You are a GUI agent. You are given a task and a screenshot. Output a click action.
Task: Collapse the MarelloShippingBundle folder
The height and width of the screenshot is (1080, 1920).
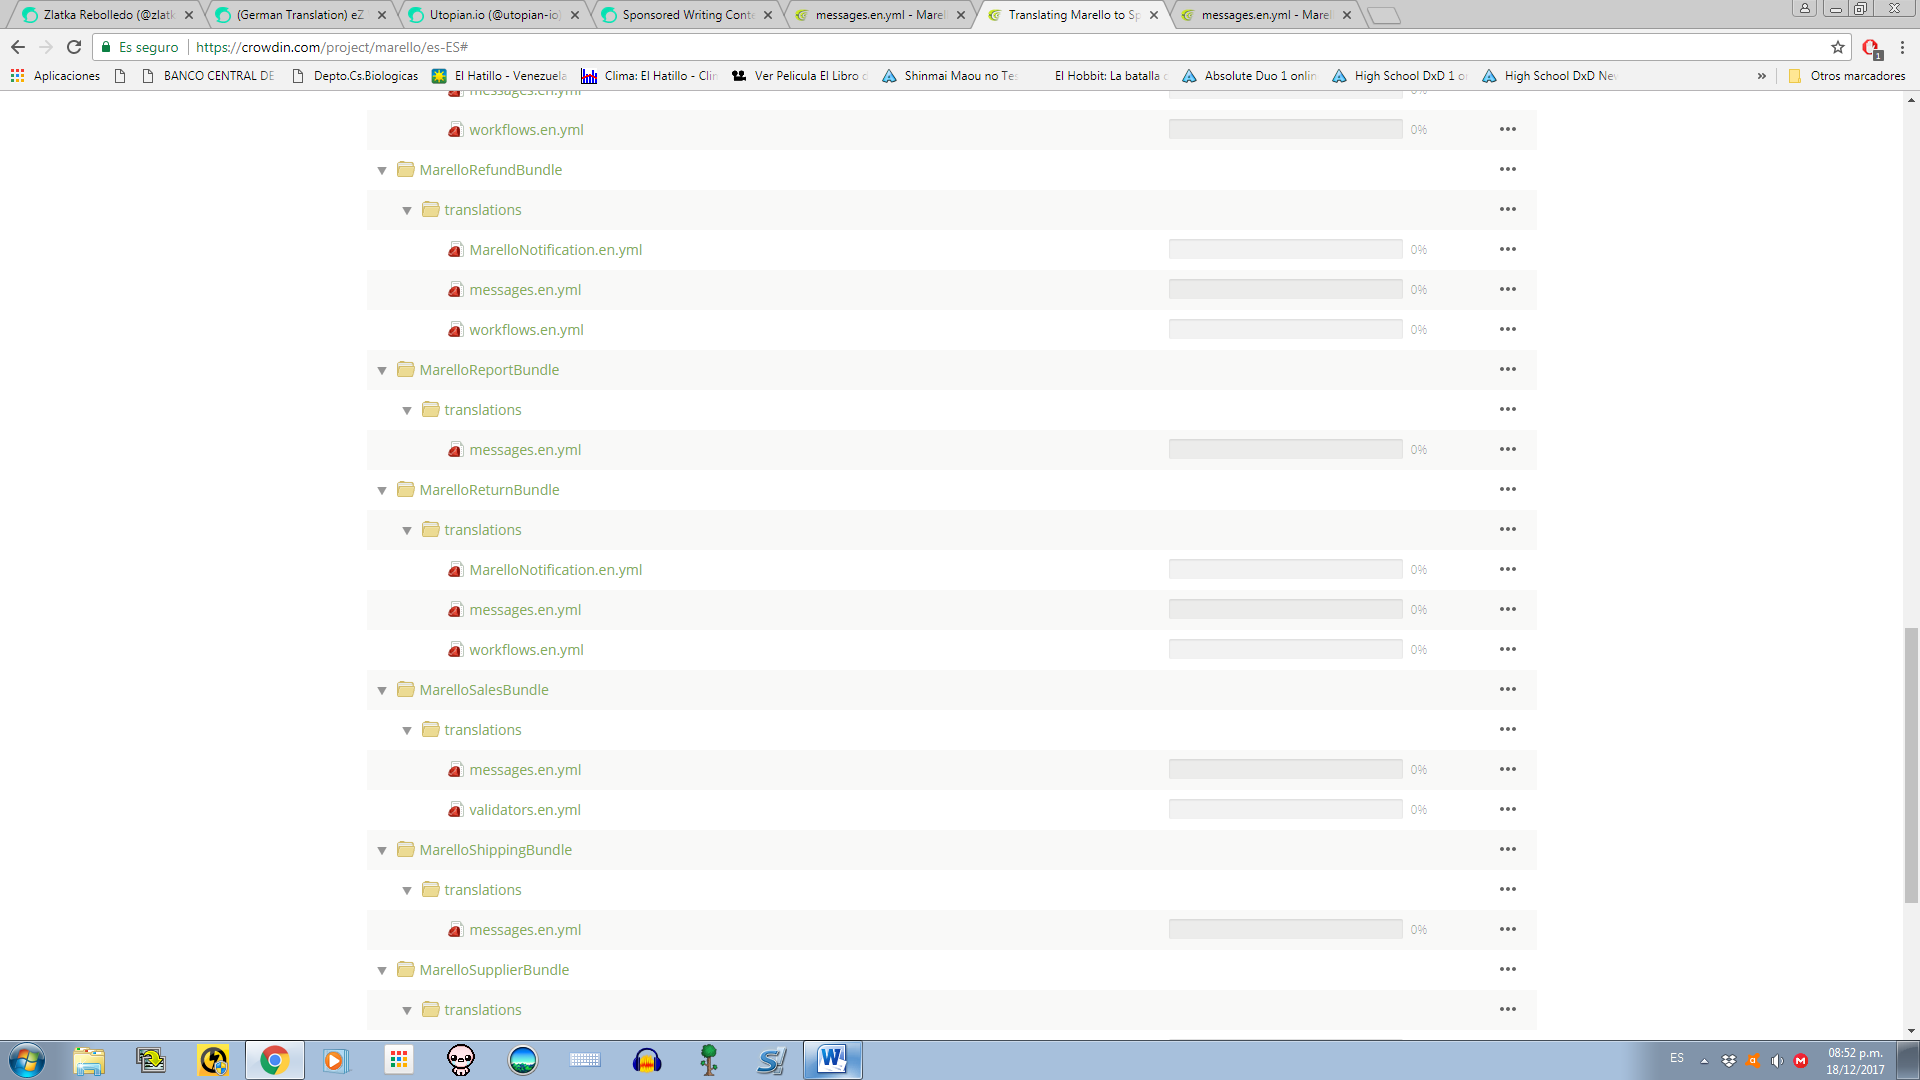tap(382, 851)
